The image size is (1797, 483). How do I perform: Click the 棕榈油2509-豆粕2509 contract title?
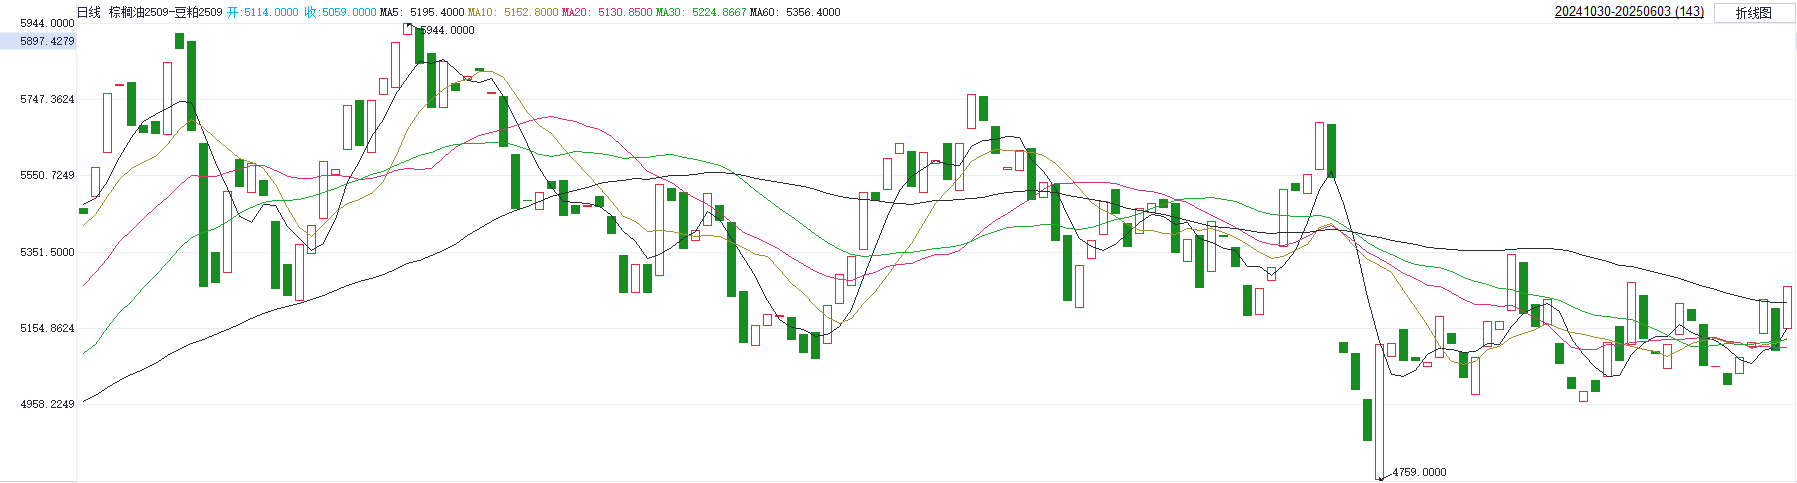pyautogui.click(x=166, y=12)
